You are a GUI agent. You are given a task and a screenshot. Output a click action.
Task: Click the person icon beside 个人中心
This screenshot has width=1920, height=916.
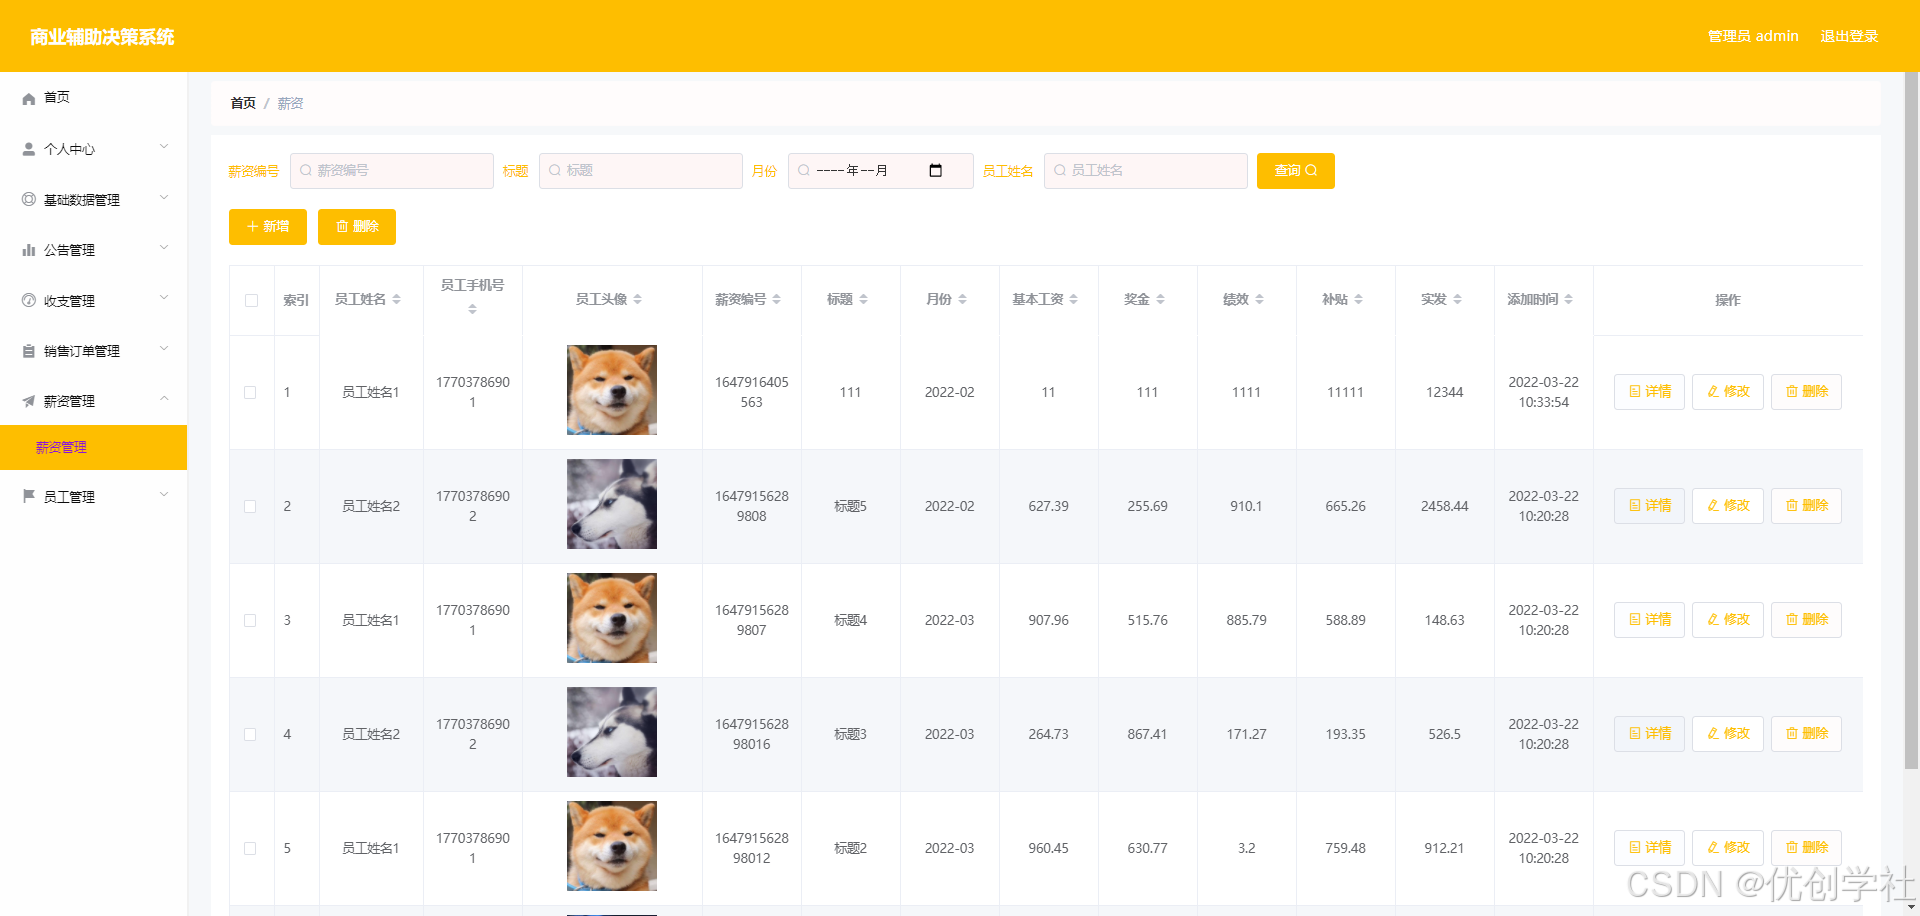pos(29,149)
